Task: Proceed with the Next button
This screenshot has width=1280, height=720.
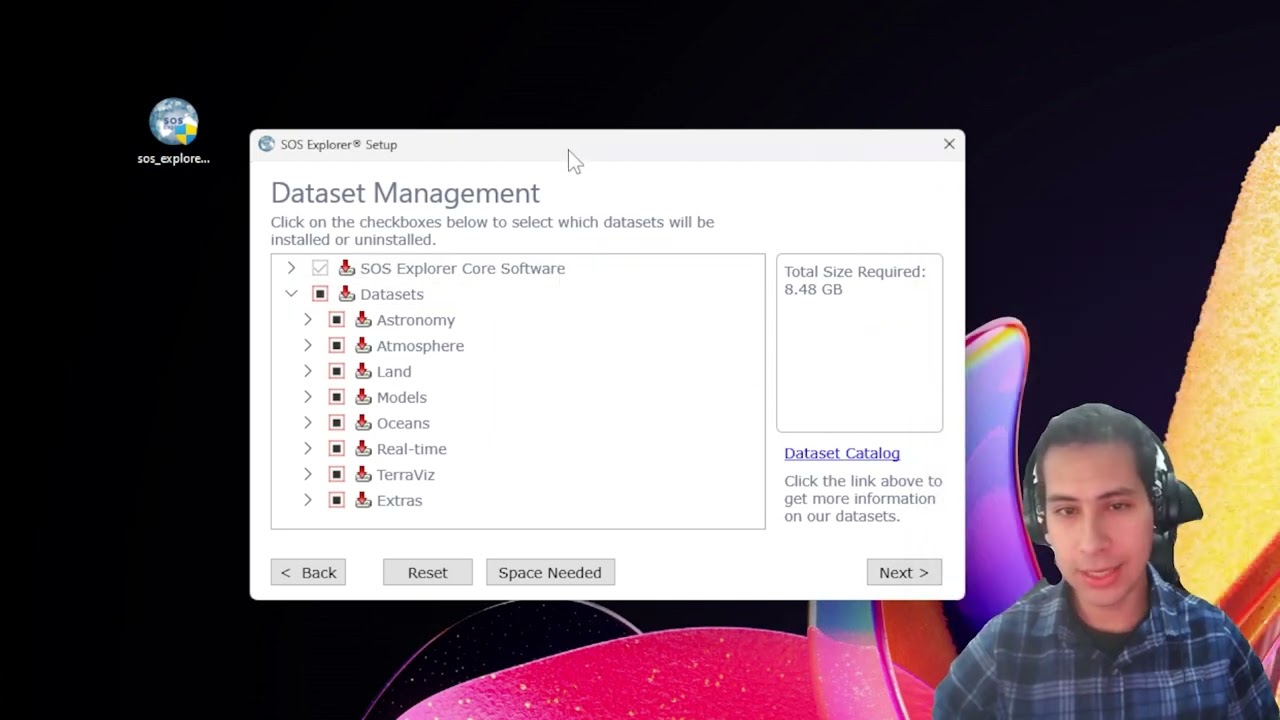Action: pyautogui.click(x=904, y=573)
